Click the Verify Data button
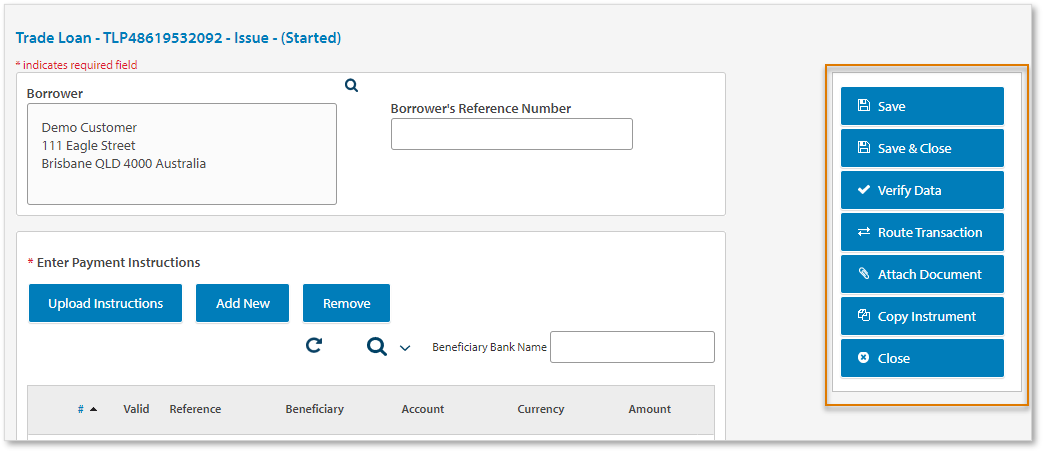The image size is (1043, 452). [x=921, y=190]
